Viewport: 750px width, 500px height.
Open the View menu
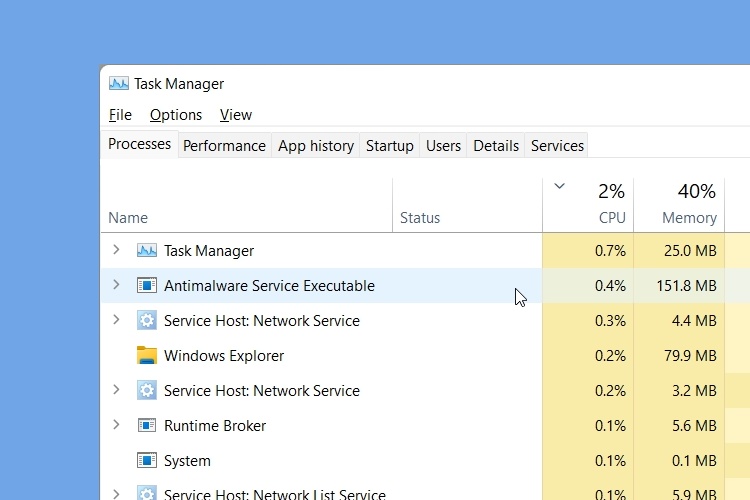[236, 115]
